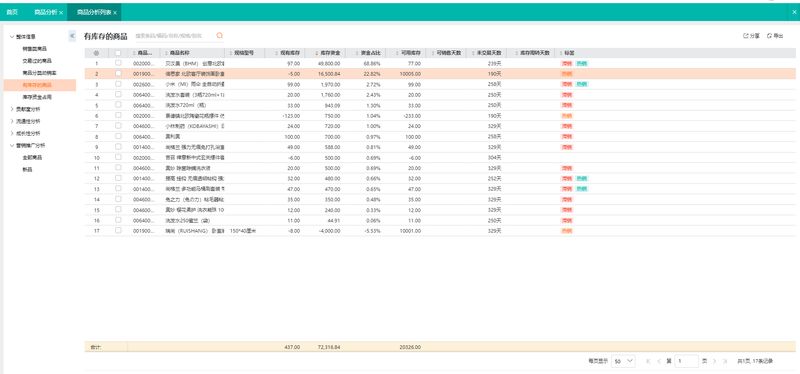Click the 68.86% funds ratio cell
This screenshot has width=800, height=374.
tap(371, 64)
